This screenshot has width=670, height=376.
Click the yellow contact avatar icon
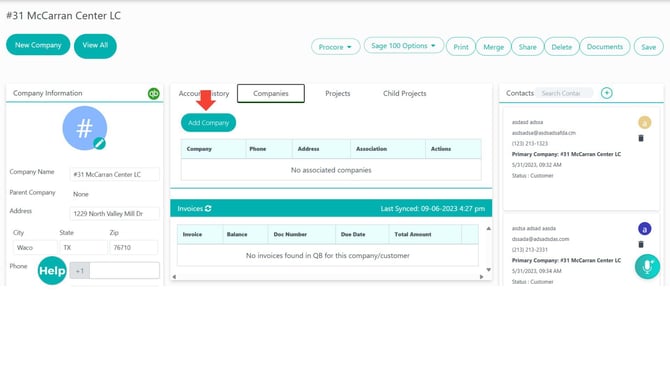coord(644,123)
